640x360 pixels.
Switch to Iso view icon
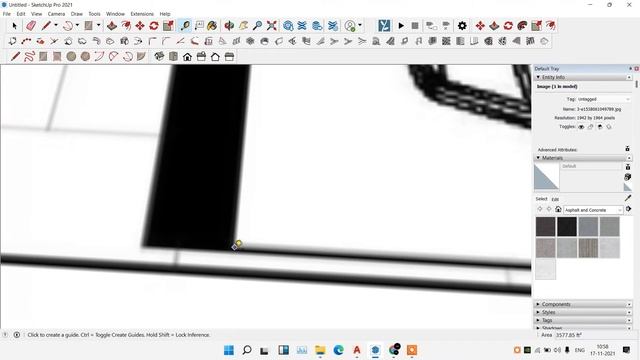pos(159,57)
